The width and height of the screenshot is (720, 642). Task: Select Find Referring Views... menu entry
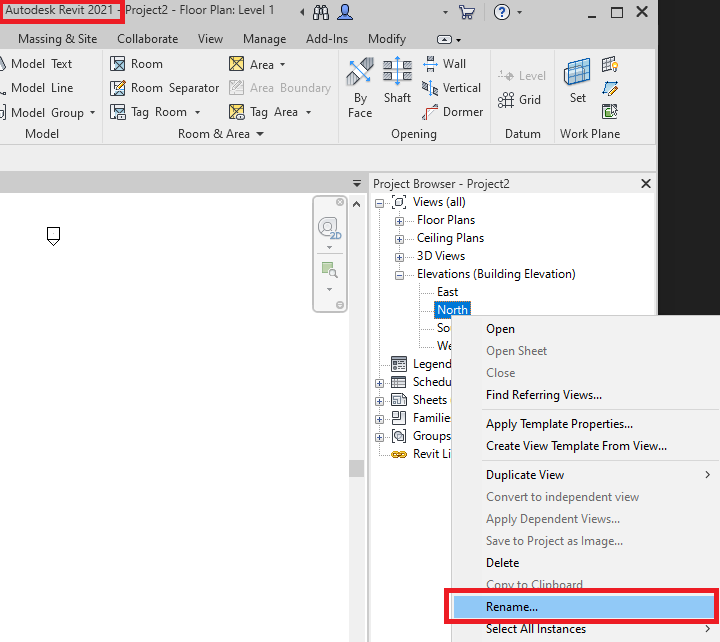[x=586, y=395]
